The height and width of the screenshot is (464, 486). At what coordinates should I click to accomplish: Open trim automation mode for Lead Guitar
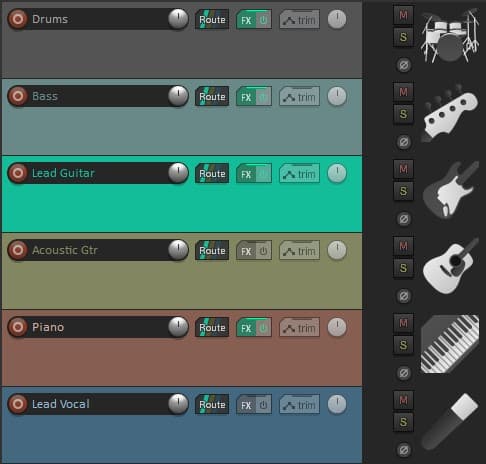point(299,174)
